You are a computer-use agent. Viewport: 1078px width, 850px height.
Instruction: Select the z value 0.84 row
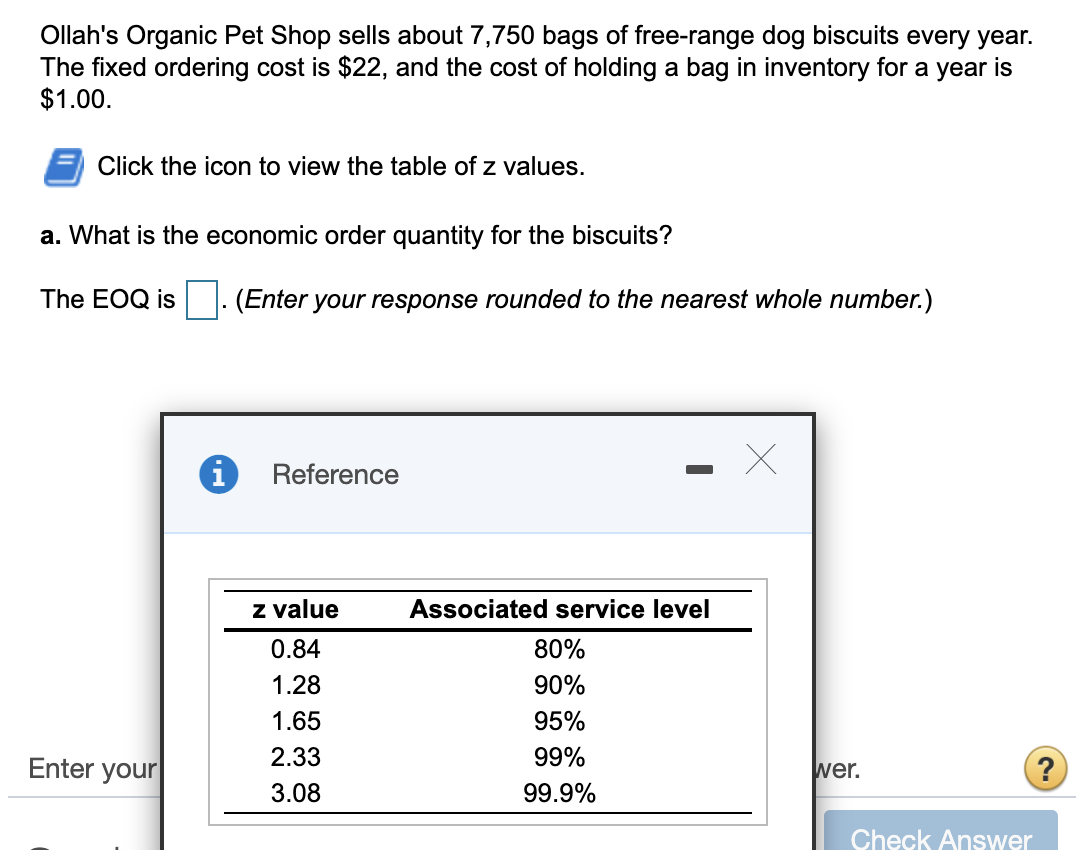297,649
